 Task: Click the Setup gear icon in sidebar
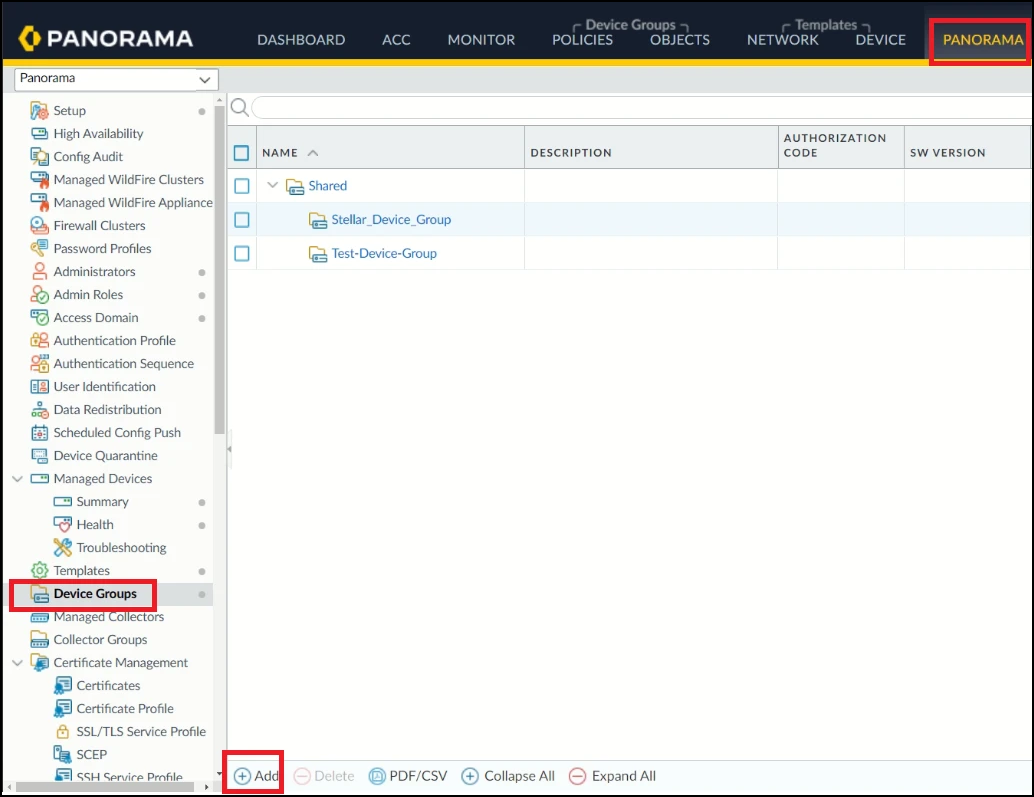click(x=39, y=111)
